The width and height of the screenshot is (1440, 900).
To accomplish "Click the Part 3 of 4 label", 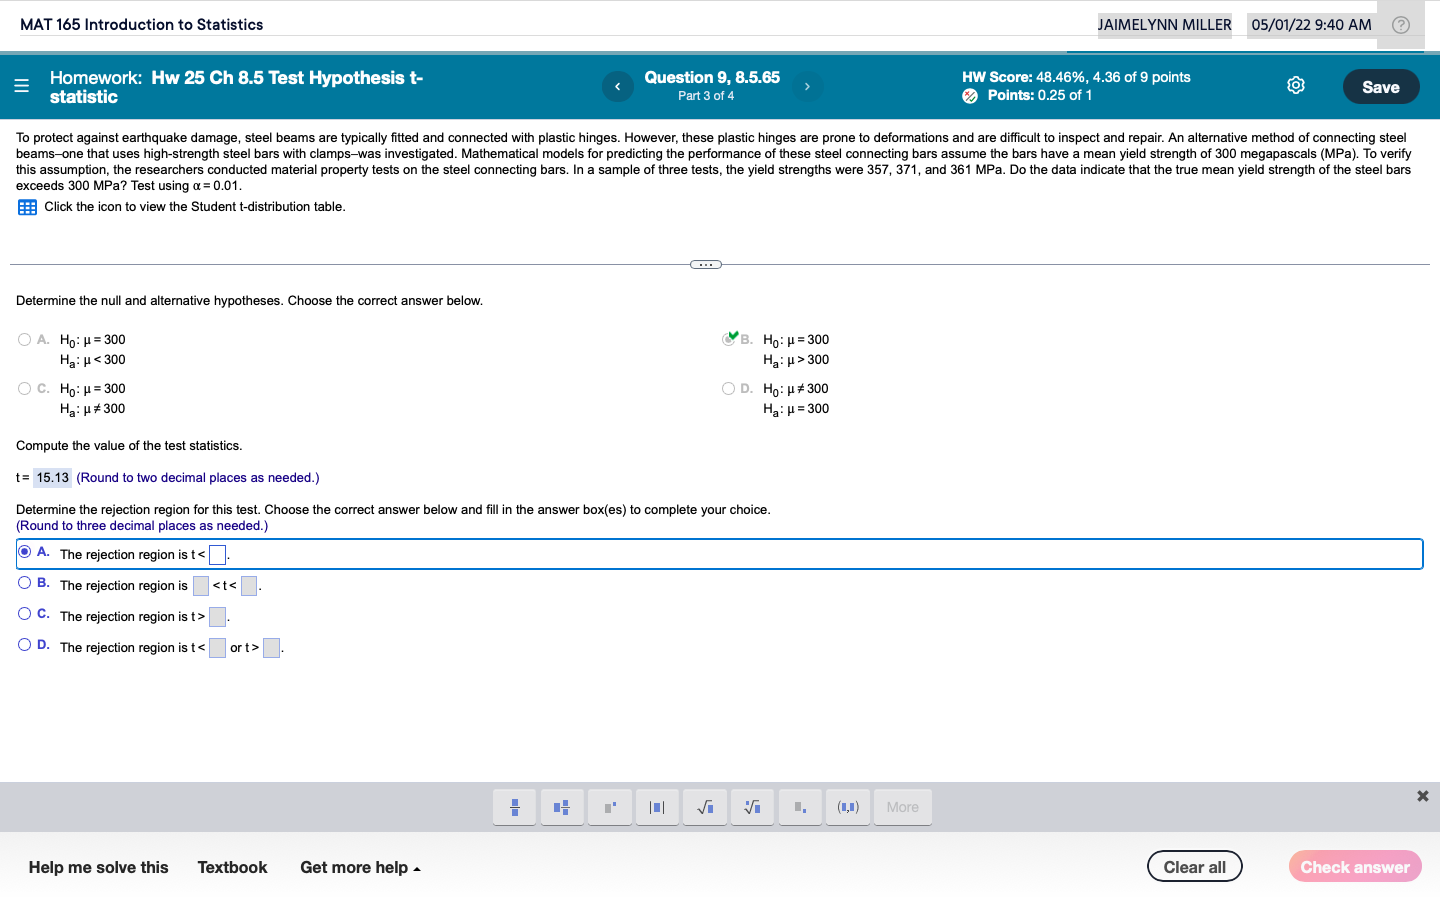I will pyautogui.click(x=706, y=96).
